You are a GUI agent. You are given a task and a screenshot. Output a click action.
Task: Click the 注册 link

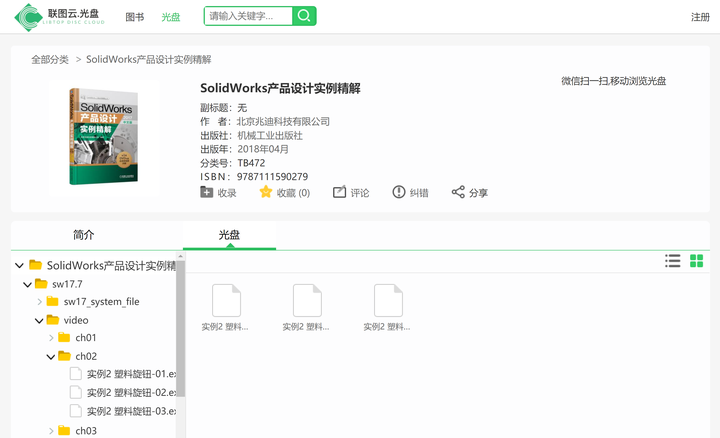700,17
